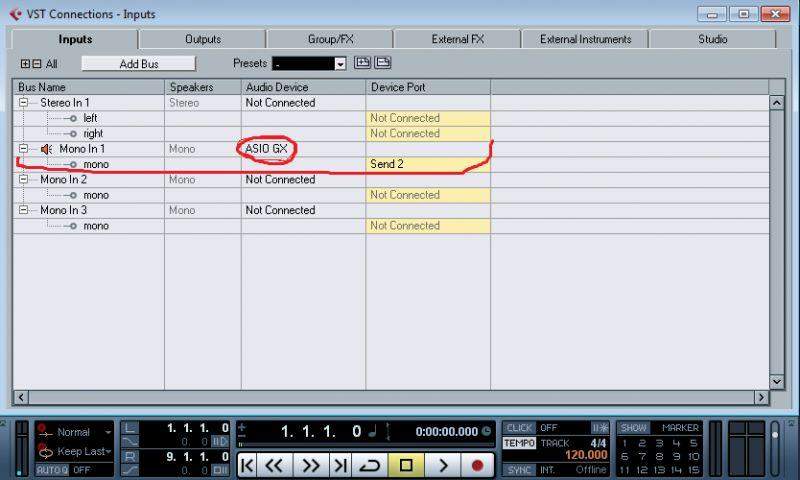Viewport: 800px width, 480px height.
Task: Click the SHOW markers button
Action: (x=633, y=428)
